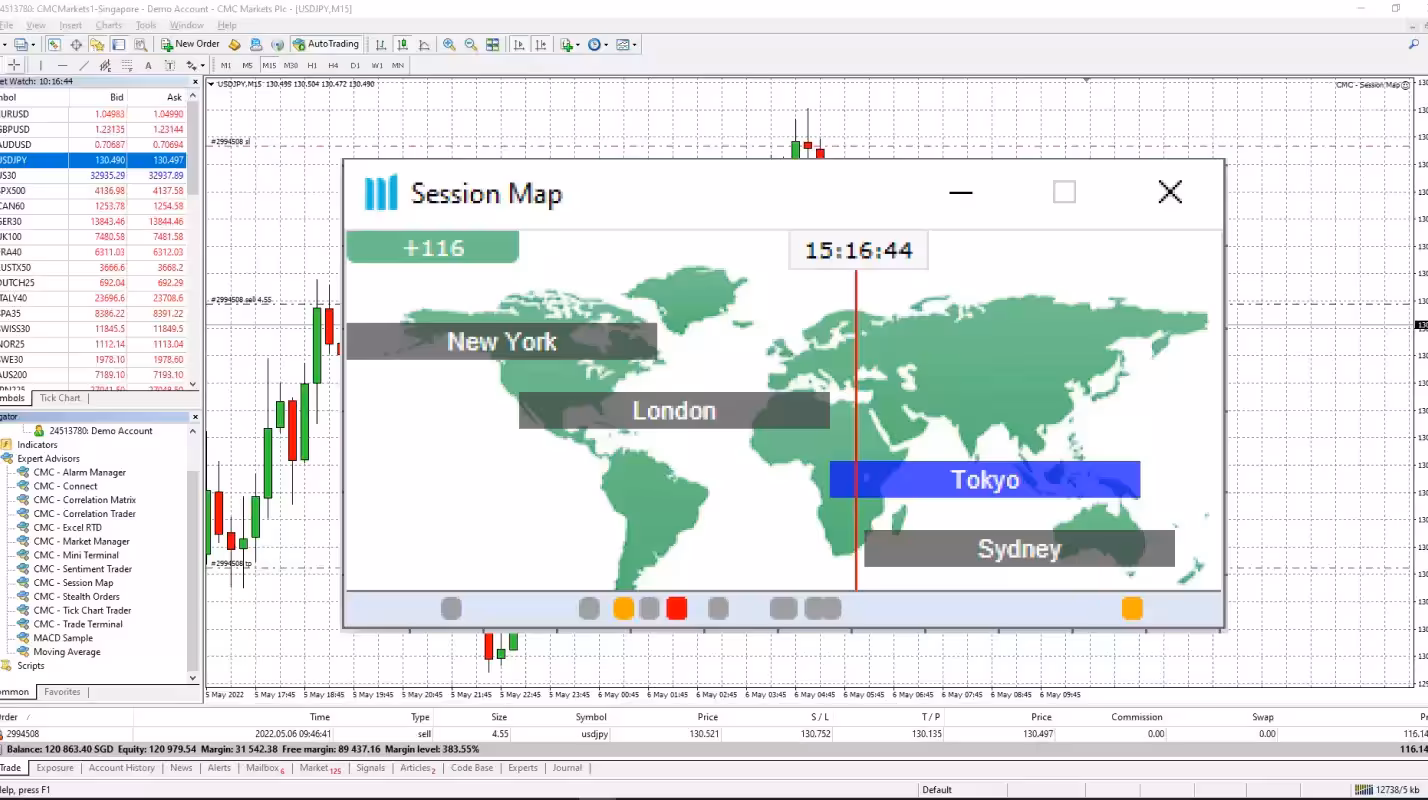
Task: Switch chart to Line chart display
Action: point(422,44)
